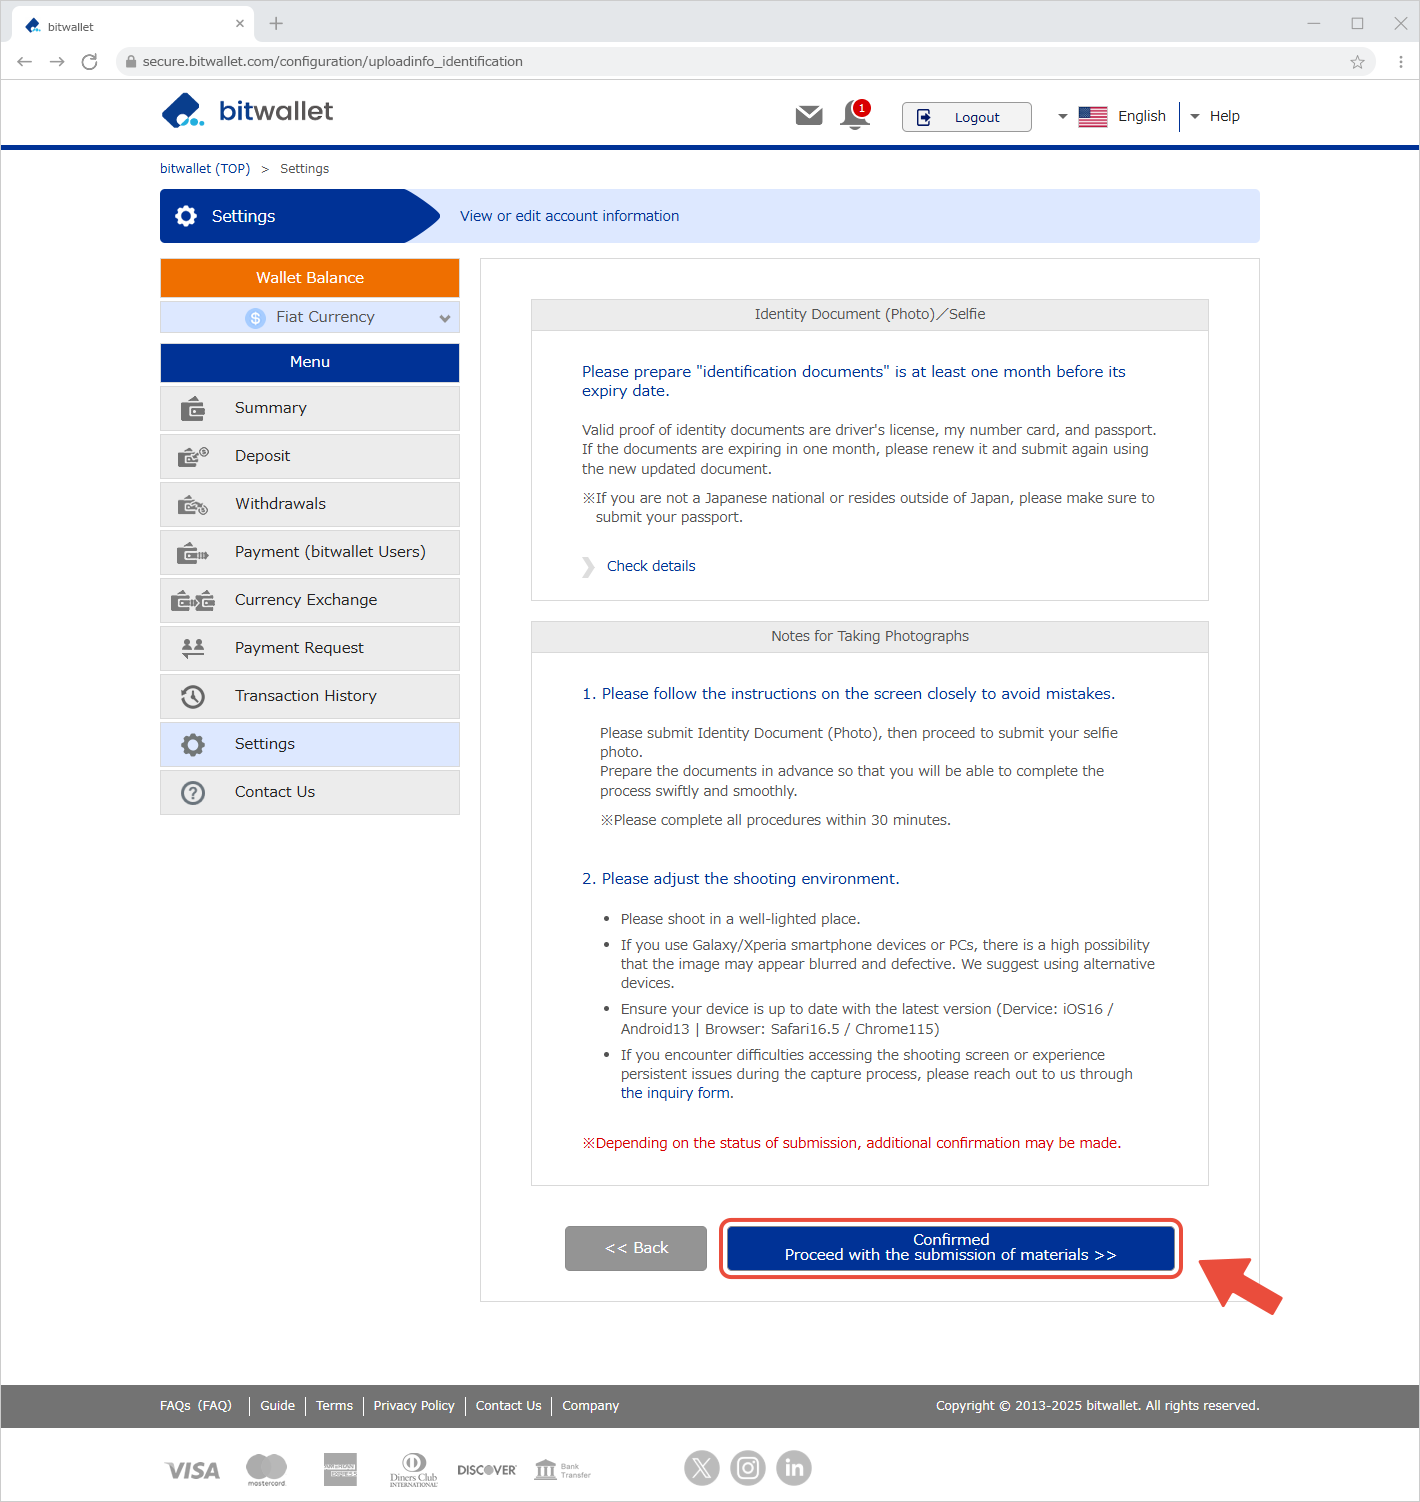Screen dimensions: 1420x1502
Task: Expand the Fiat Currency dropdown
Action: [310, 317]
